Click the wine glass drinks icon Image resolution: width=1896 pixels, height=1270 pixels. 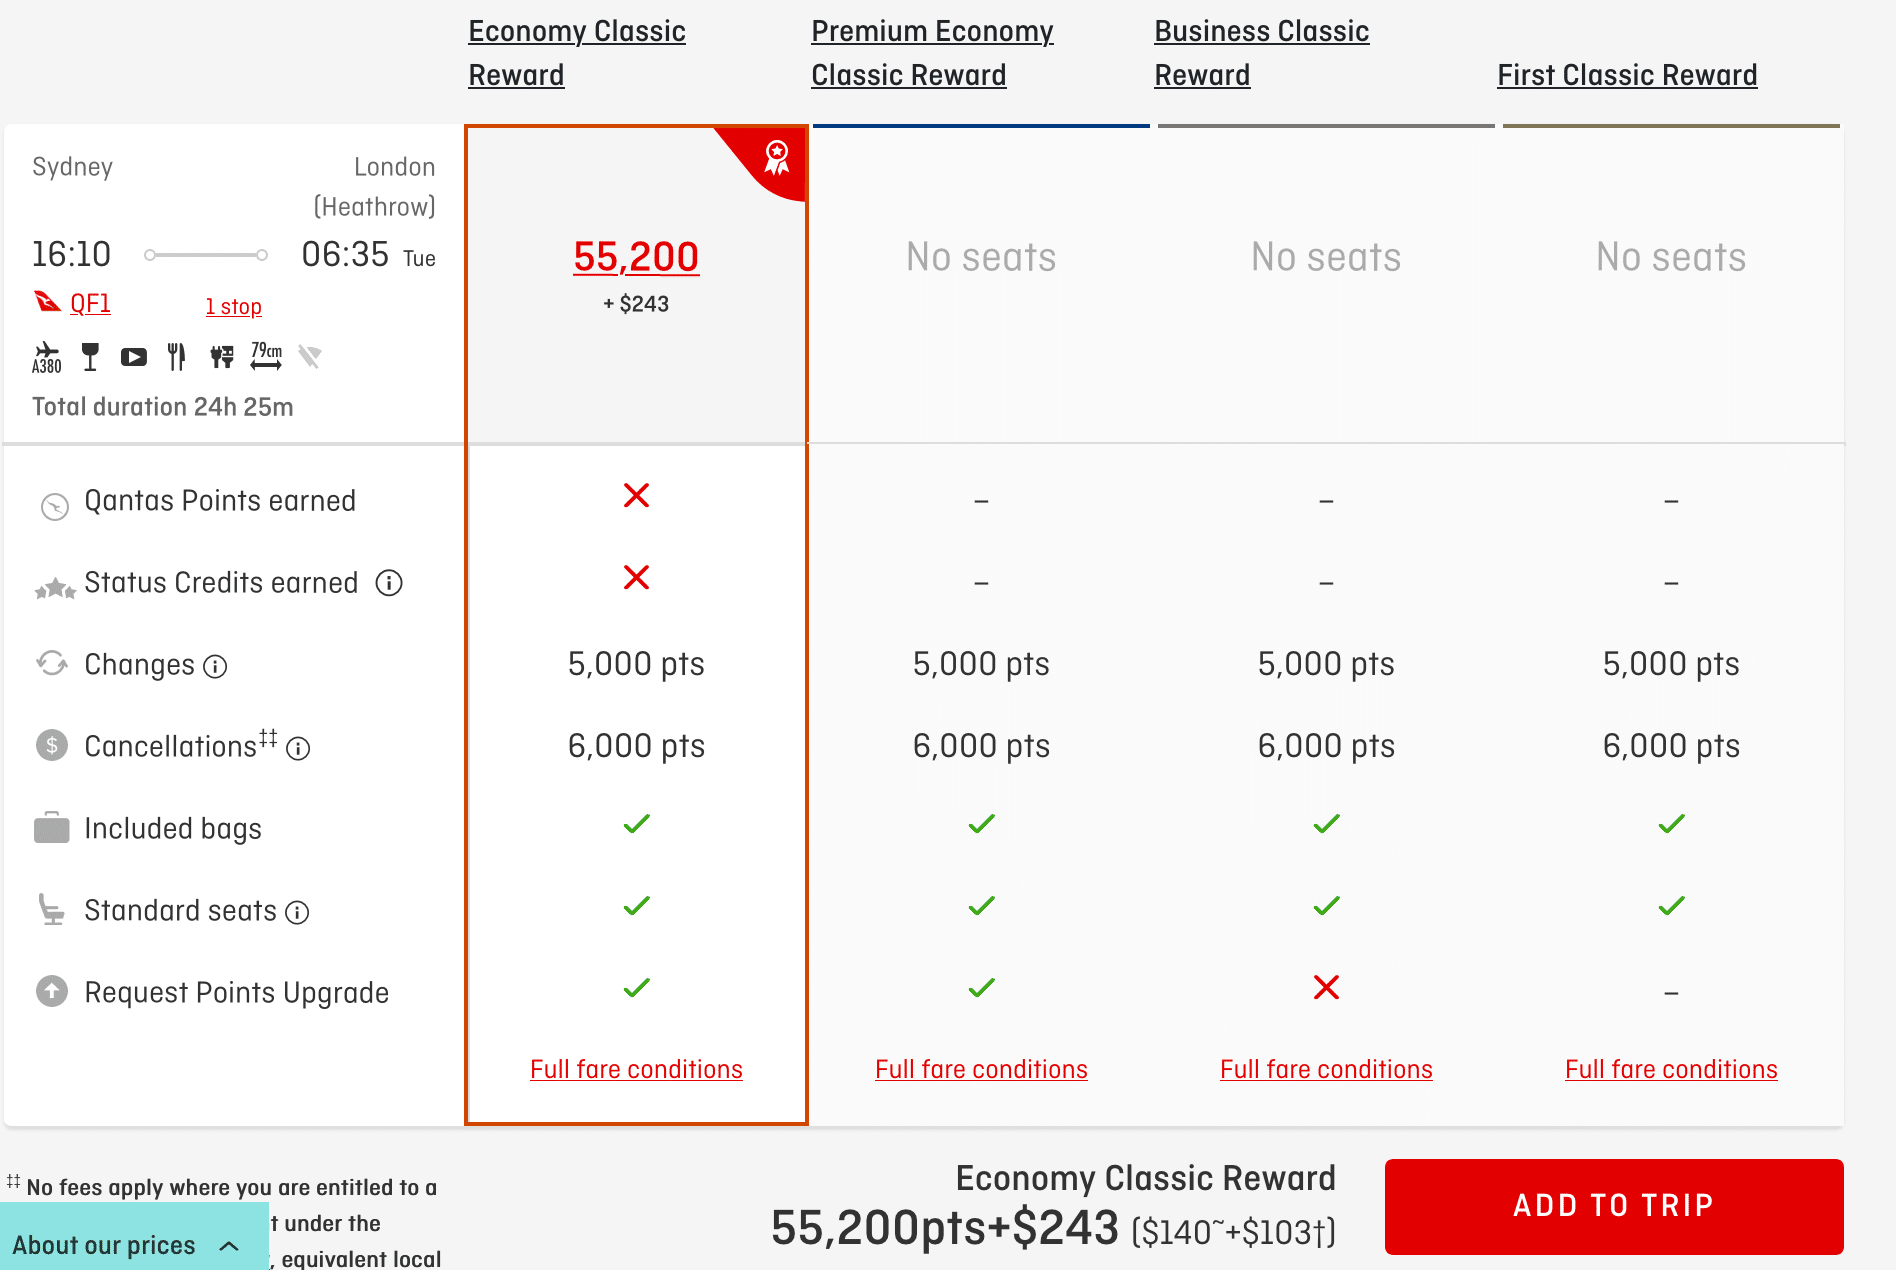90,357
